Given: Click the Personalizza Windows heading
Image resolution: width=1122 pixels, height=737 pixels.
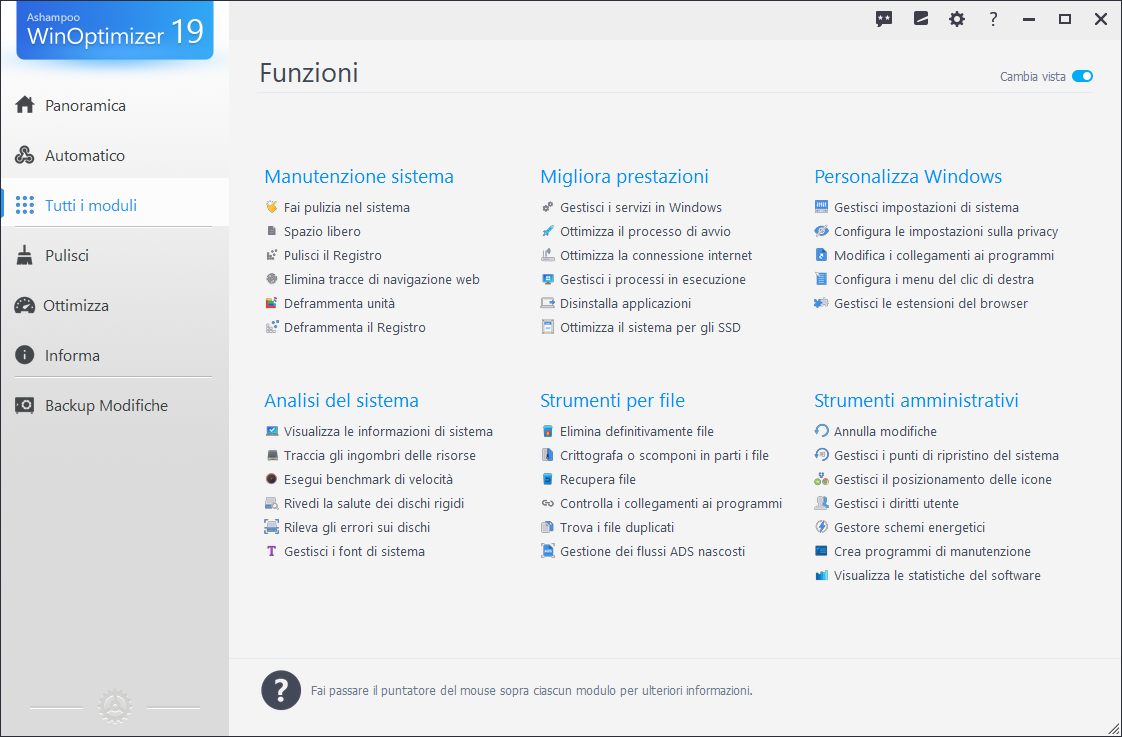Looking at the screenshot, I should (x=908, y=176).
